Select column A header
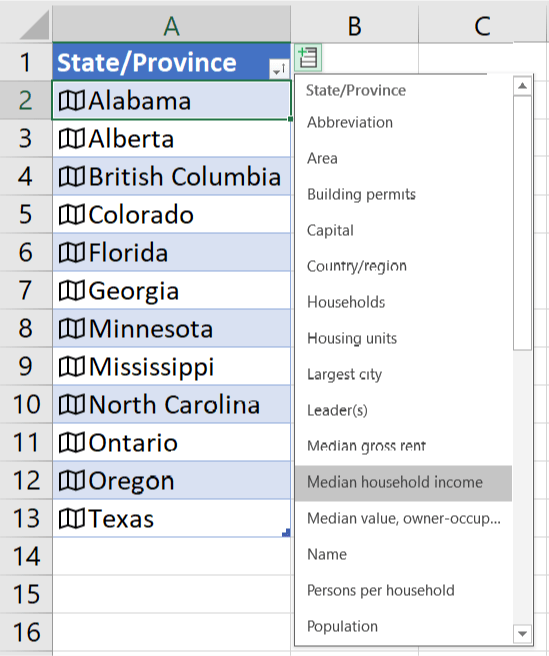Image resolution: width=549 pixels, height=656 pixels. 172,24
